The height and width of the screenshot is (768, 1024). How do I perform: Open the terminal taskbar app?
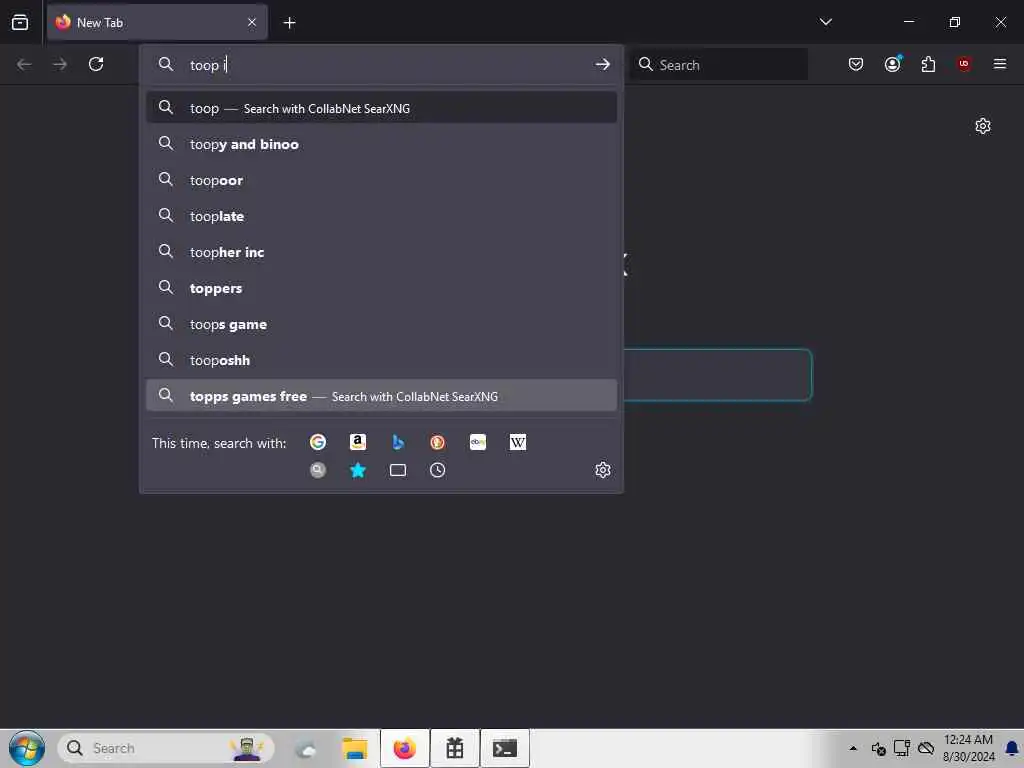(505, 748)
